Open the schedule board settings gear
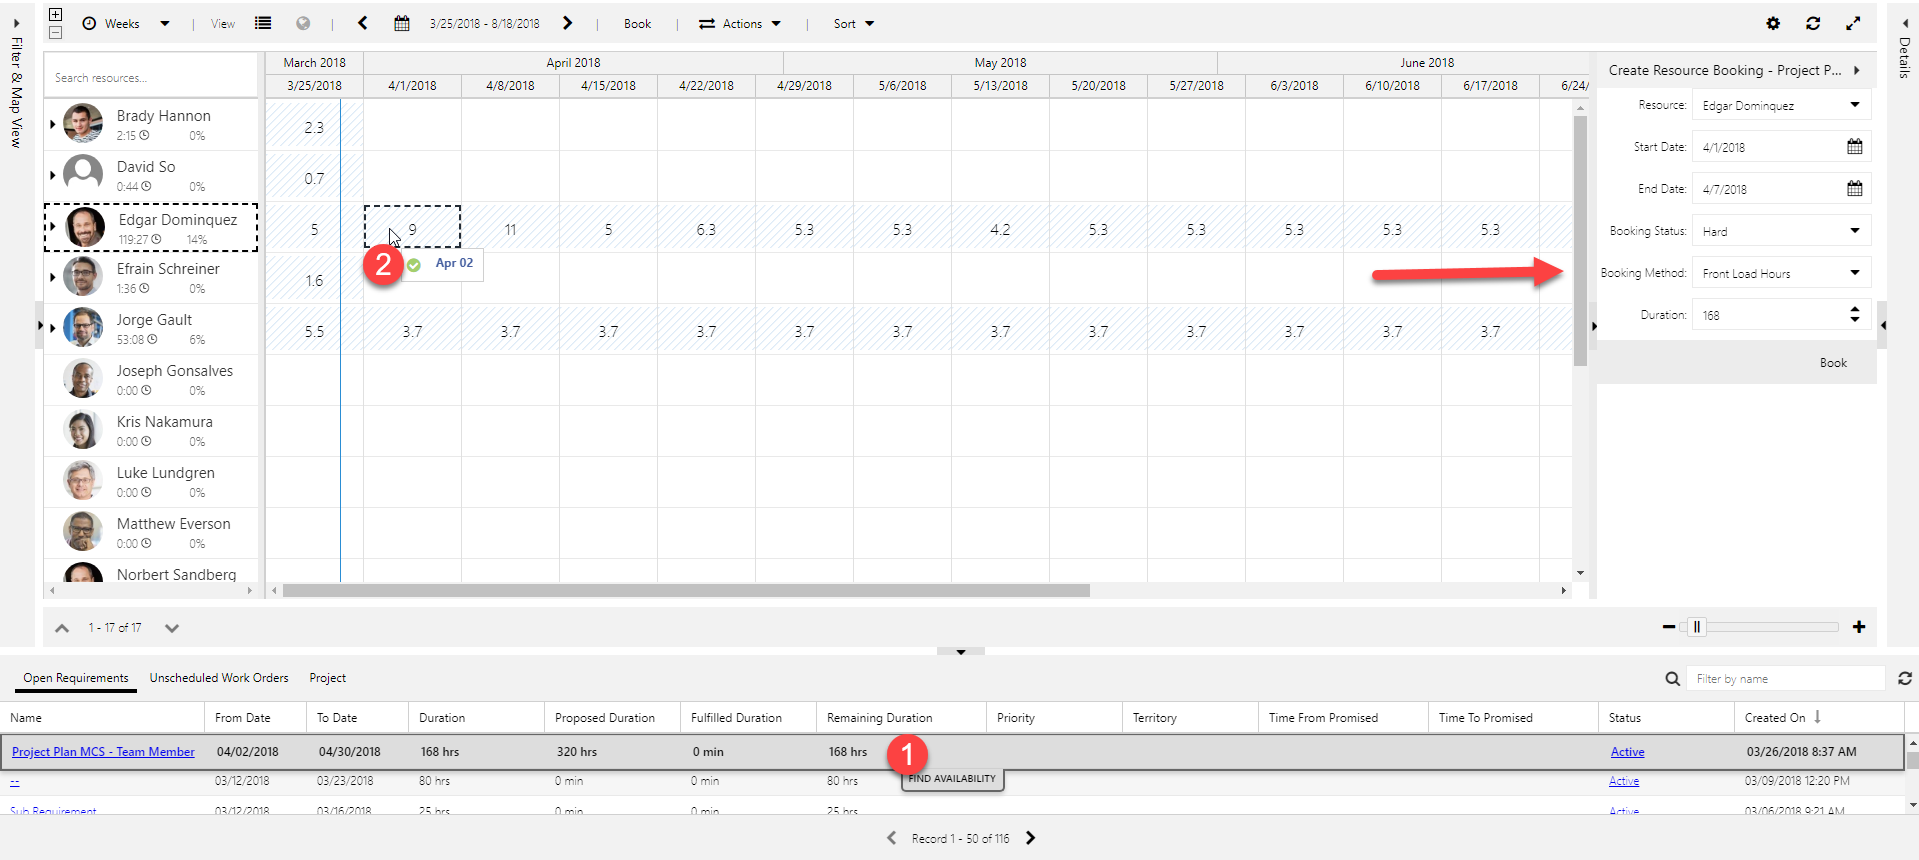 (x=1773, y=24)
